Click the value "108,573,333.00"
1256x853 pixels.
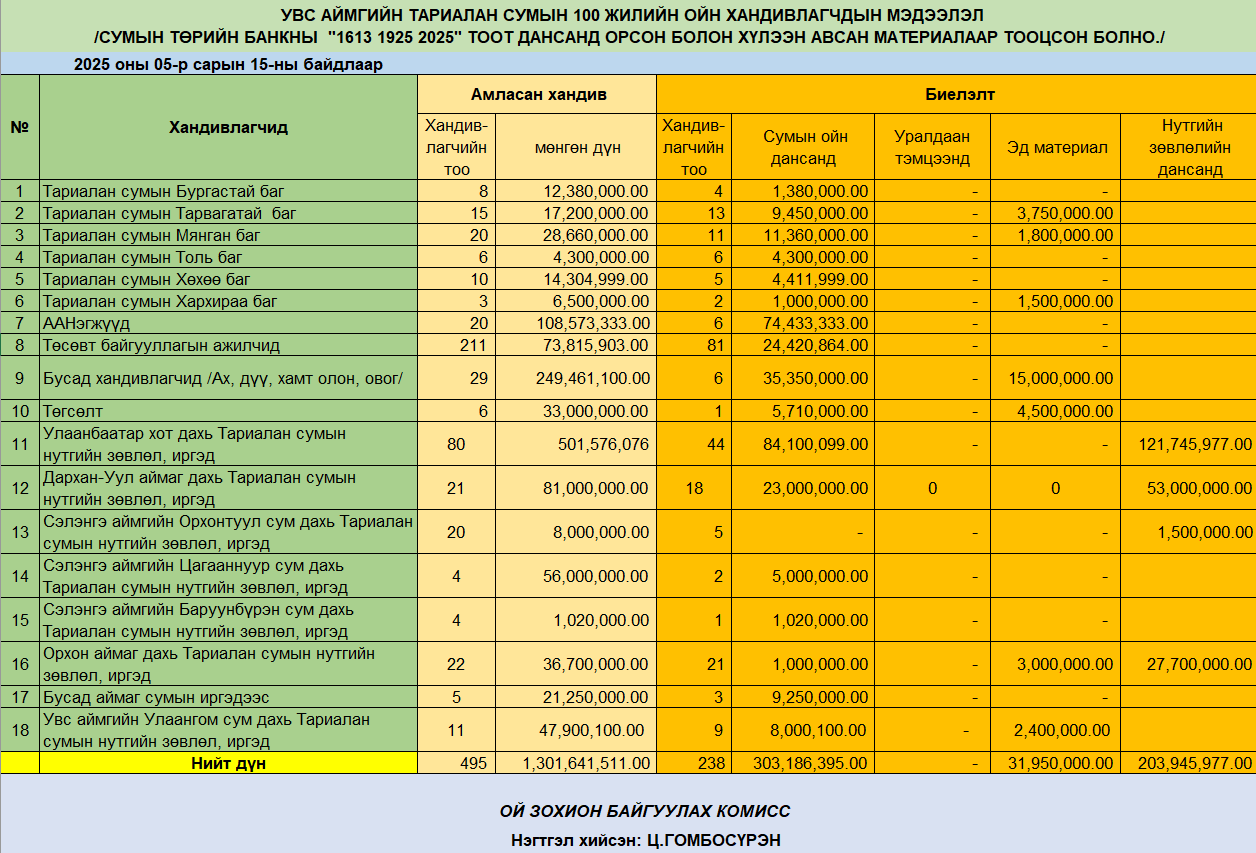pyautogui.click(x=592, y=323)
